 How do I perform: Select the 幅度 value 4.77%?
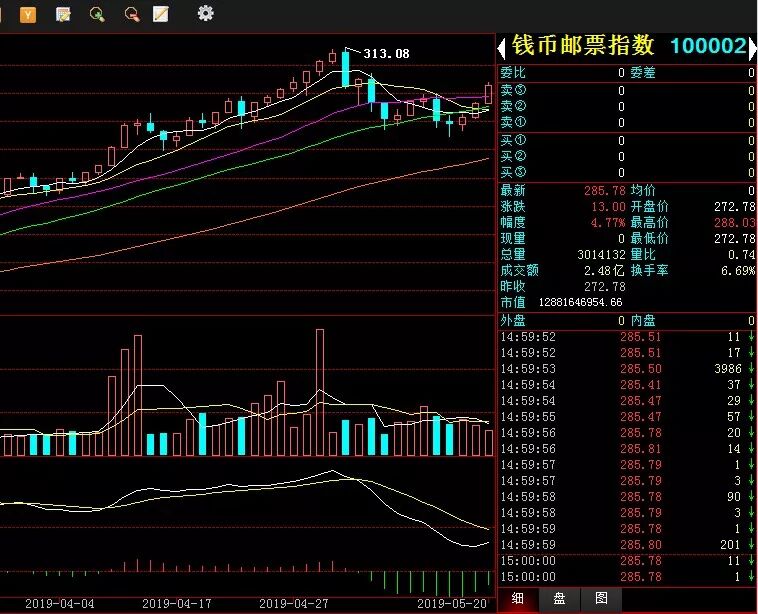click(608, 223)
